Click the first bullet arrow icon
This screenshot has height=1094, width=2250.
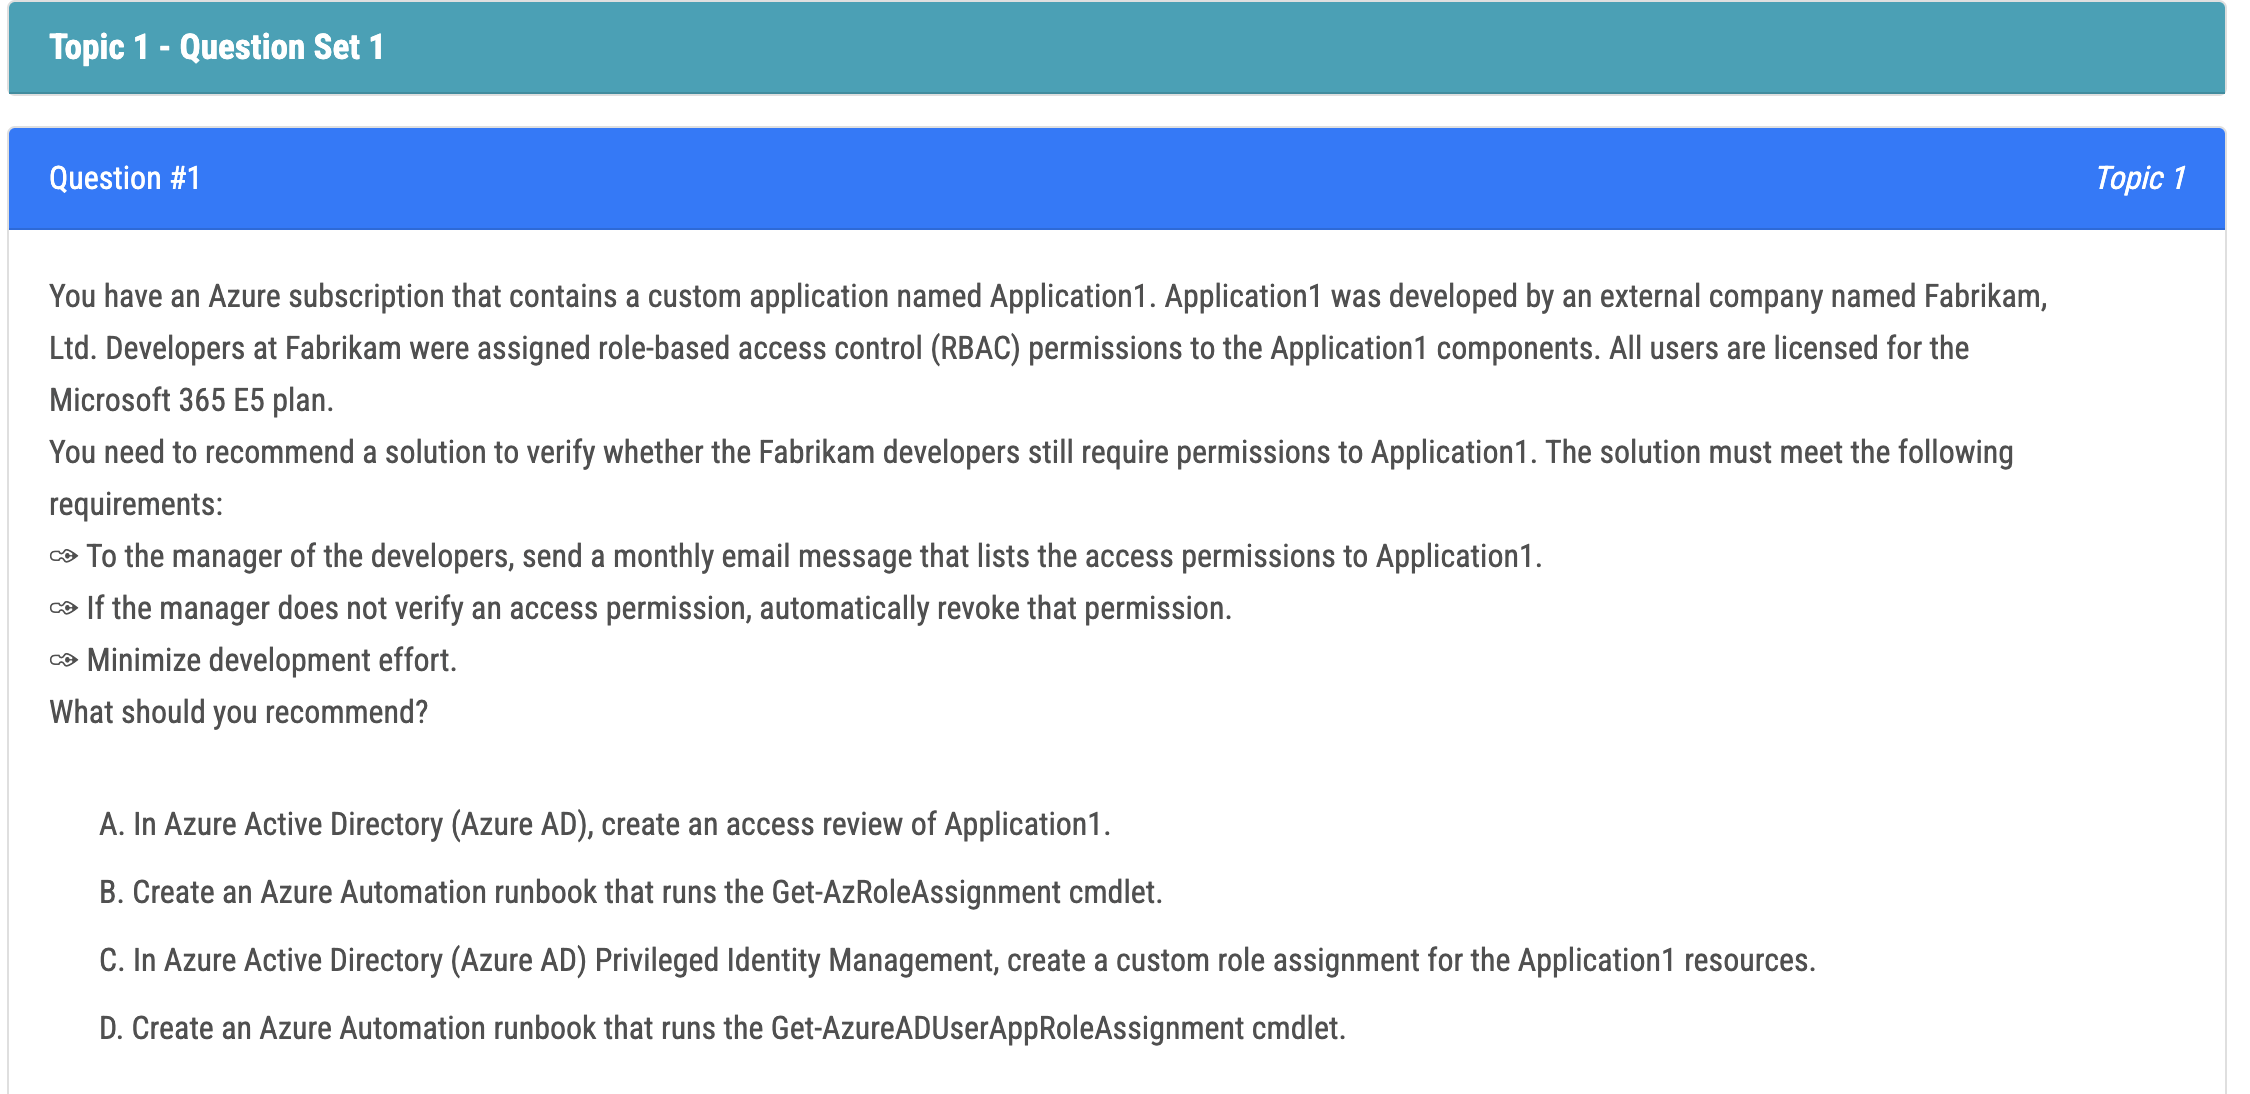pos(64,556)
